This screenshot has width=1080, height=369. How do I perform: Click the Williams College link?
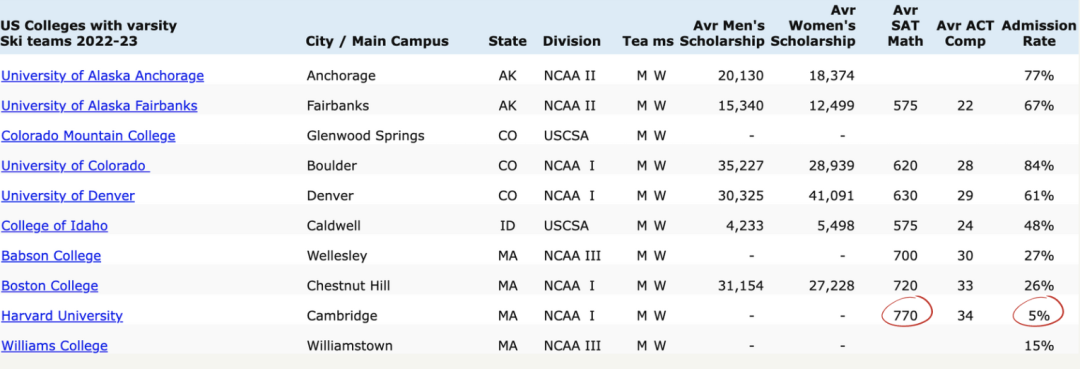click(54, 346)
